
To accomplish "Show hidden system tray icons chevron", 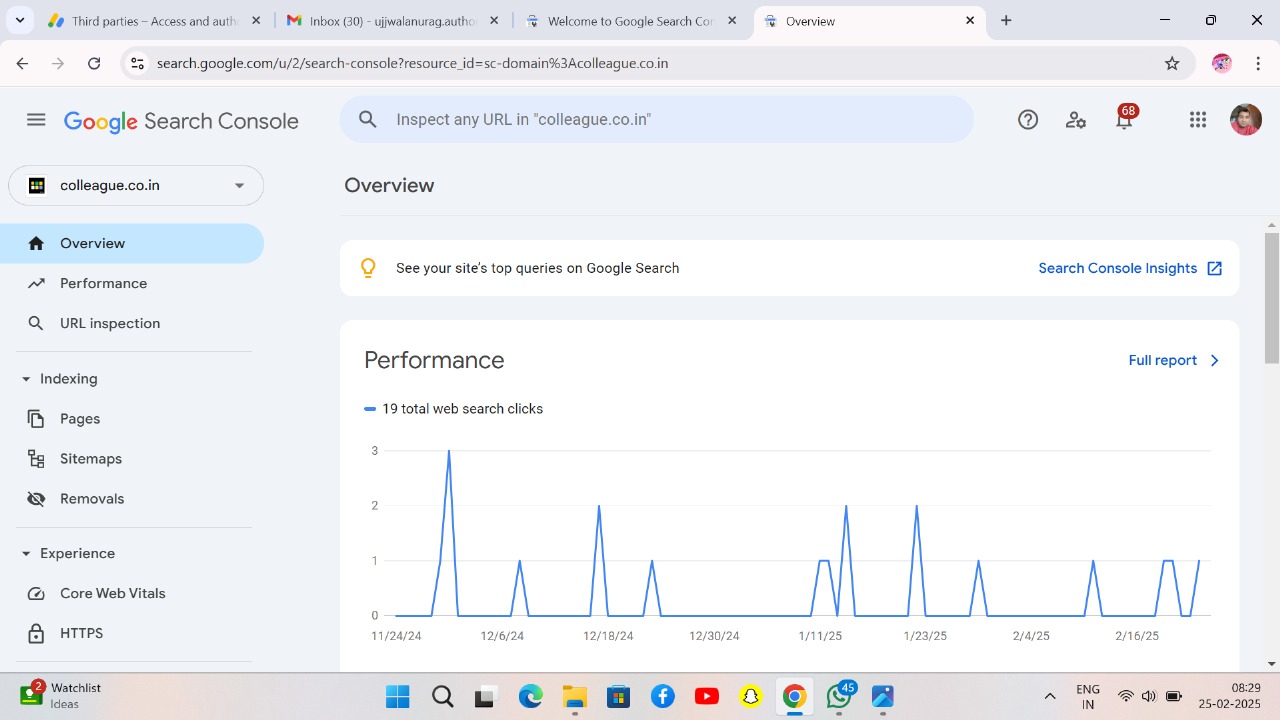I will [x=1050, y=696].
